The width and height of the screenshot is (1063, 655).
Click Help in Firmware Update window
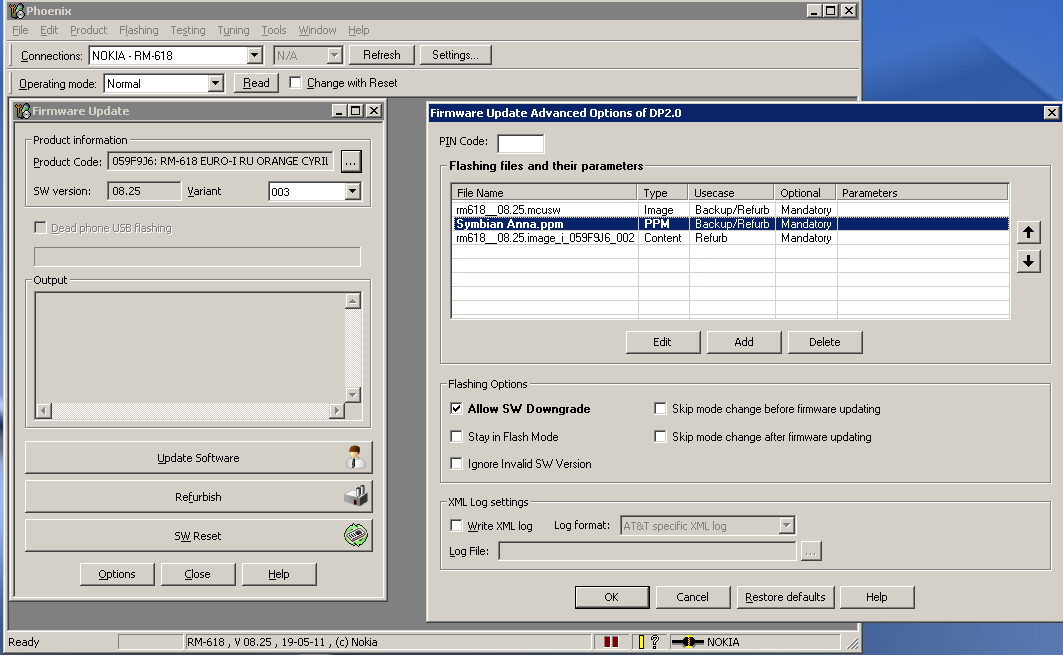pyautogui.click(x=279, y=574)
